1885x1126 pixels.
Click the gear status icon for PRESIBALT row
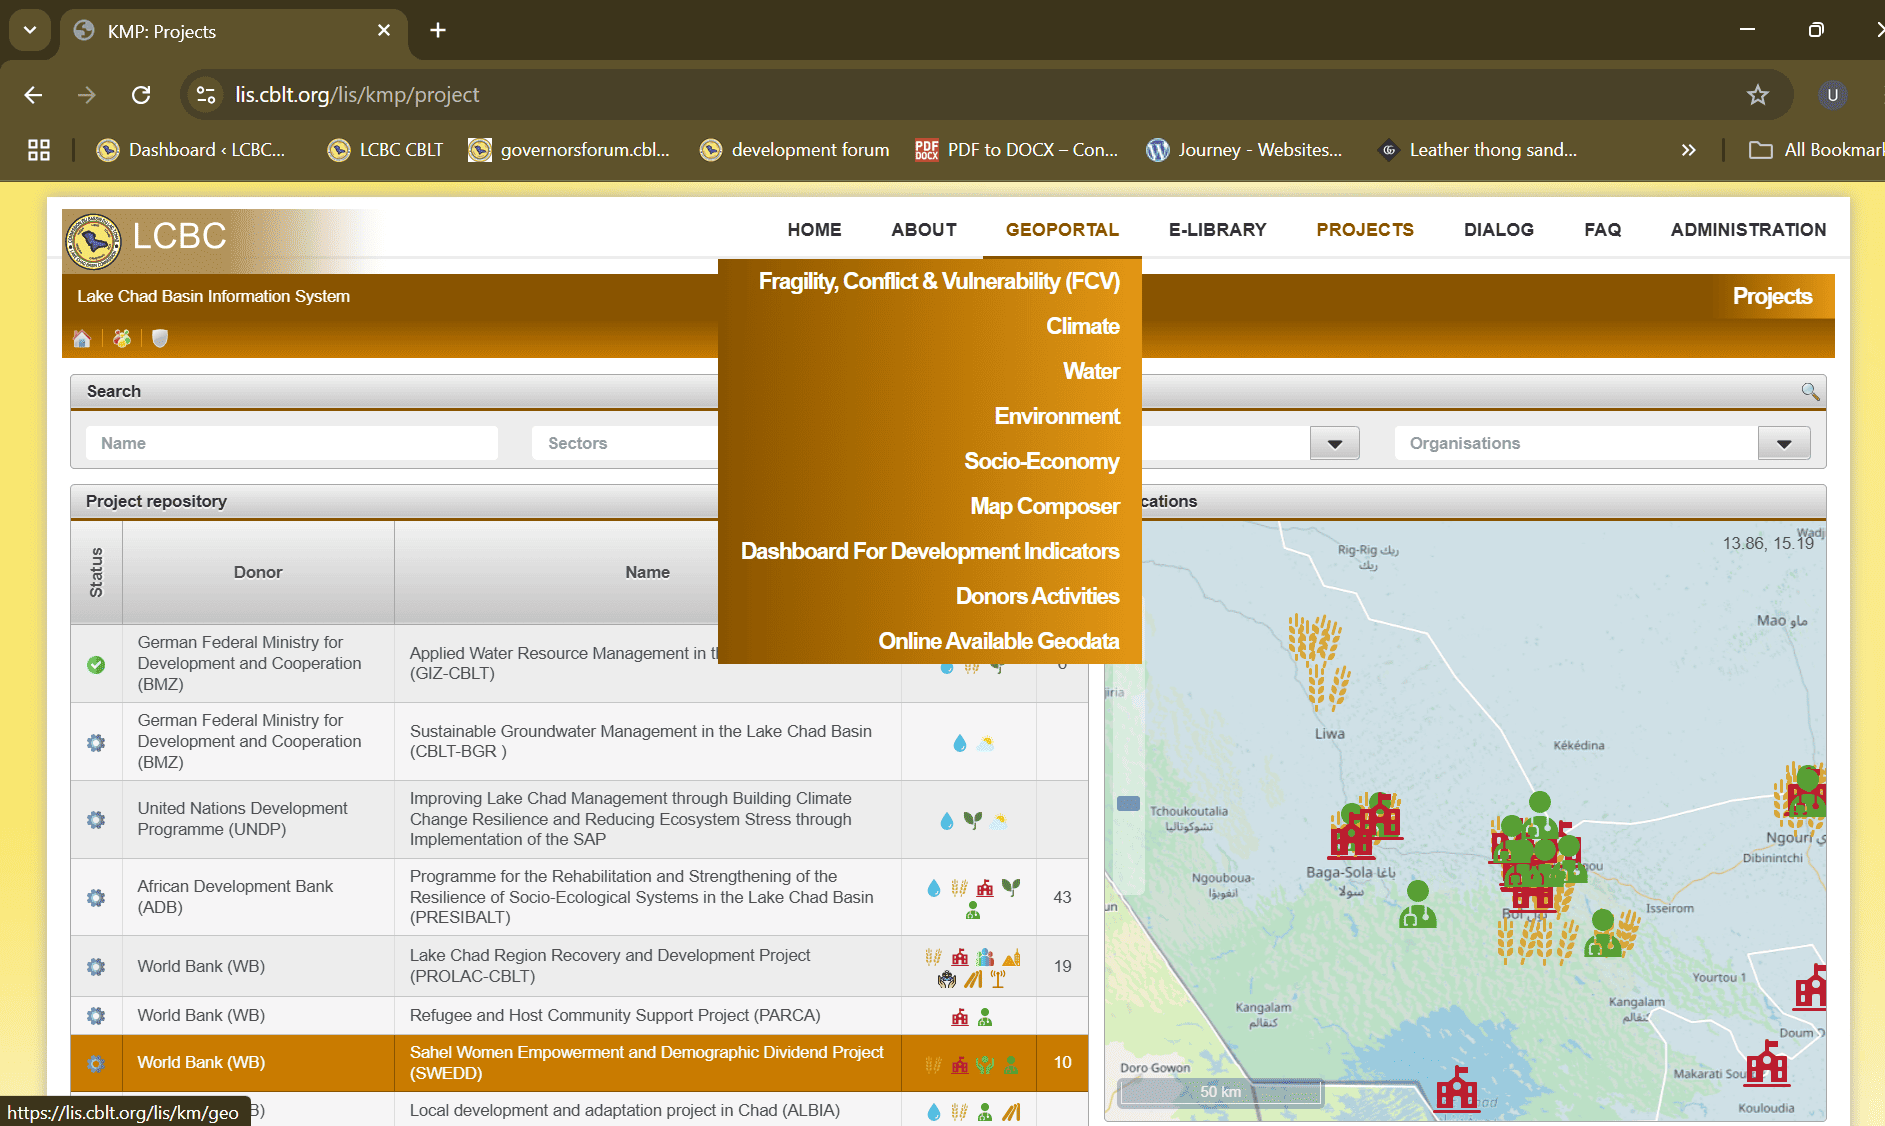(96, 898)
